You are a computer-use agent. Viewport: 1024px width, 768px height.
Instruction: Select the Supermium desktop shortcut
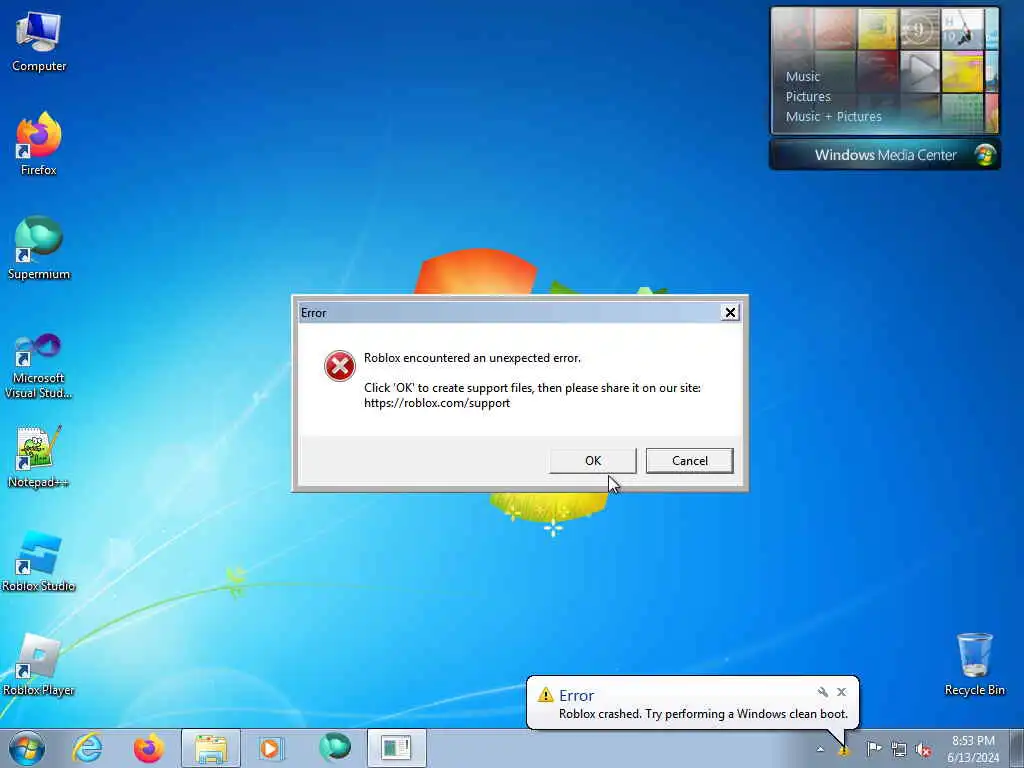[x=39, y=248]
